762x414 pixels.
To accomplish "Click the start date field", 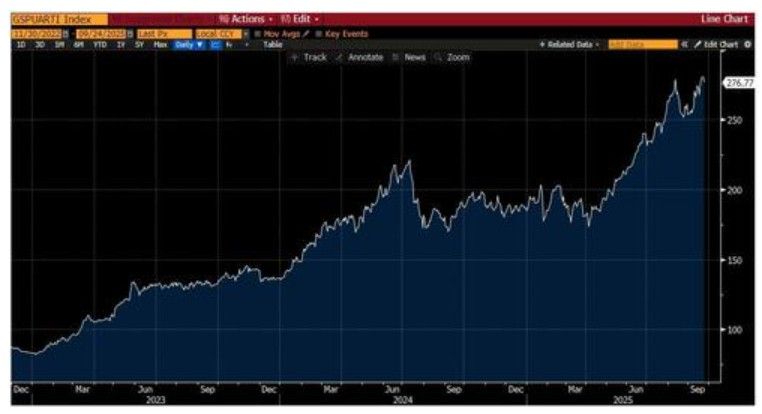I will pos(37,34).
